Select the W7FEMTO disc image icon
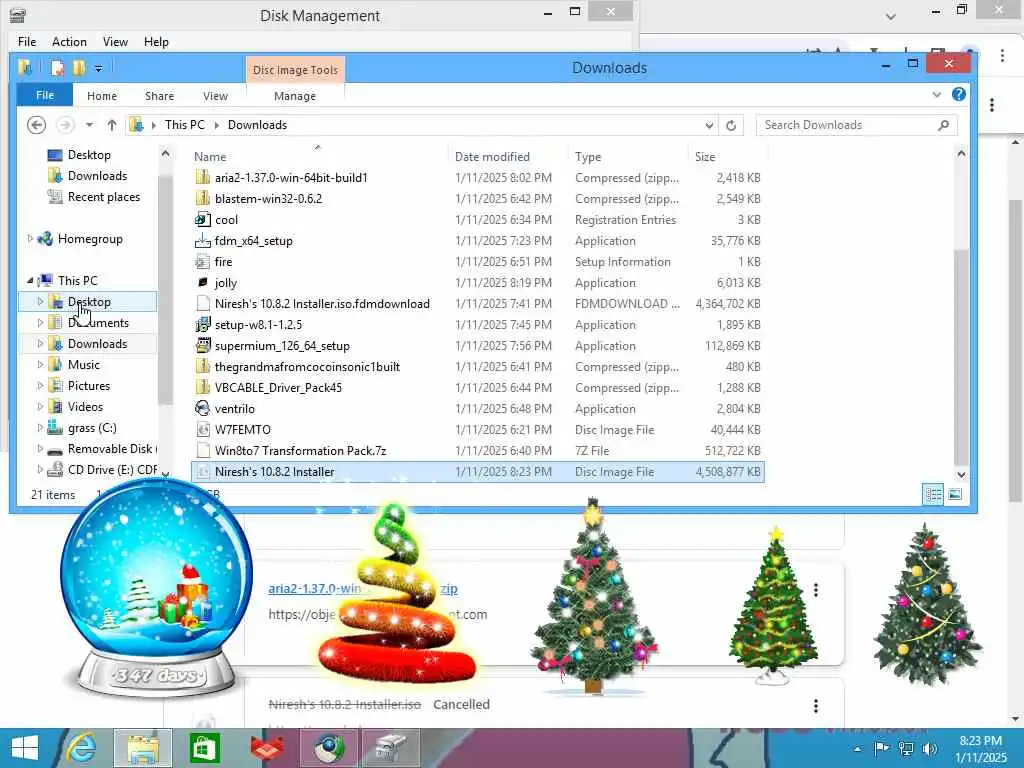Screen dimensions: 1024x768 point(203,430)
